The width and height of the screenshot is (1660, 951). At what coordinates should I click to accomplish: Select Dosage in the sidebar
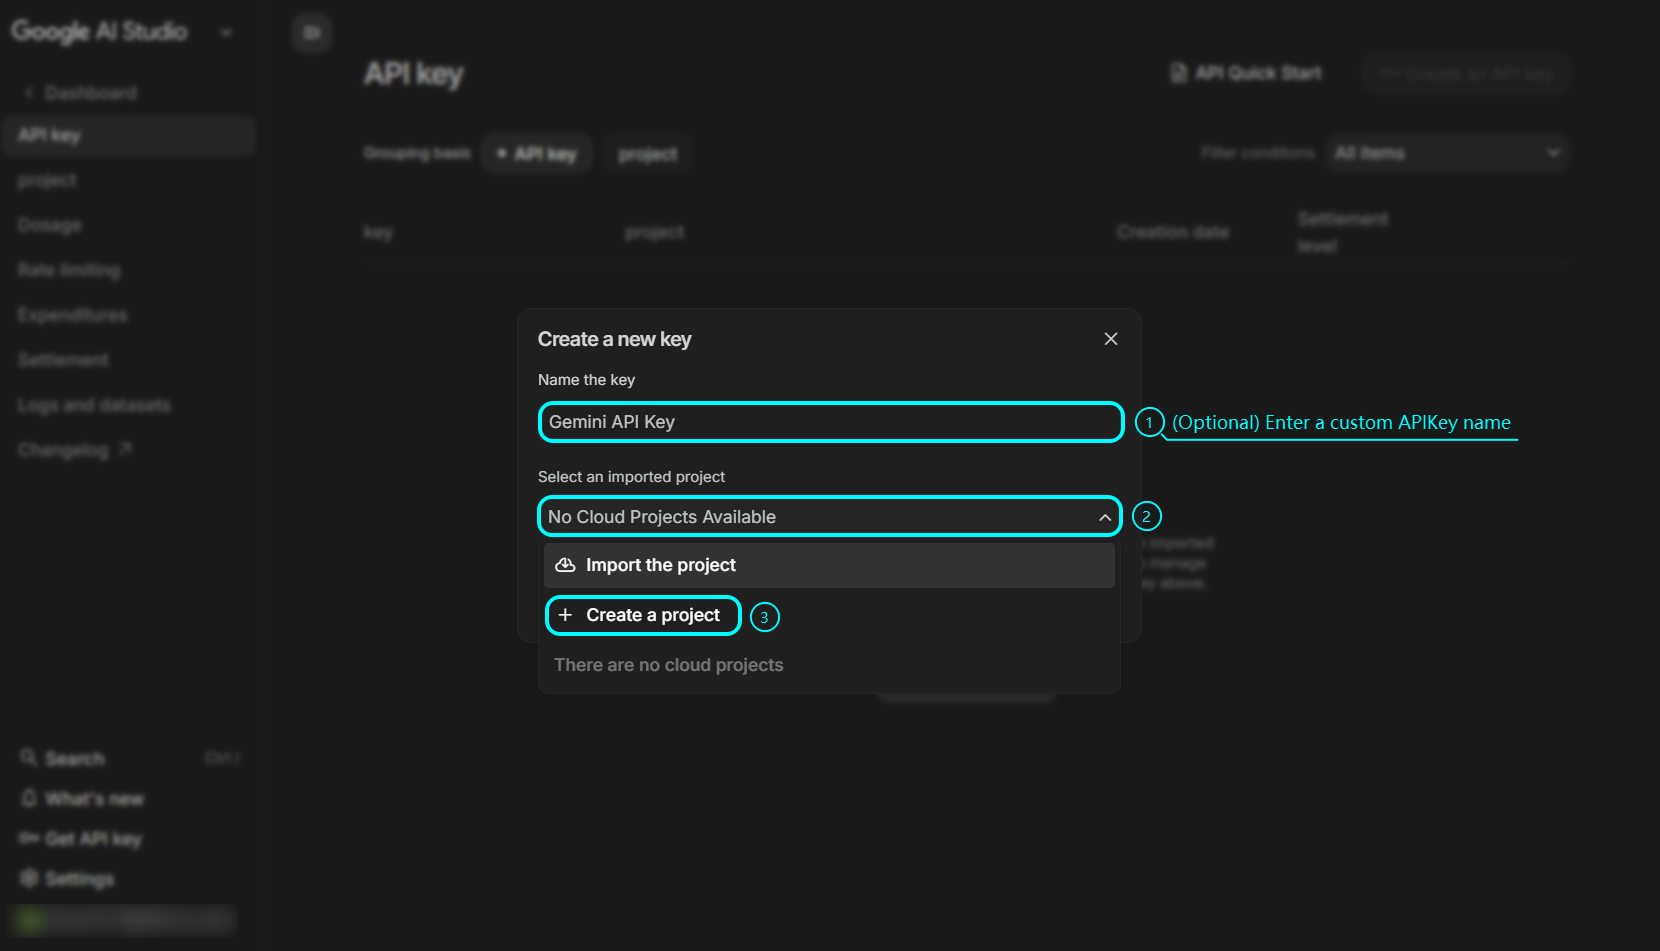coord(49,224)
